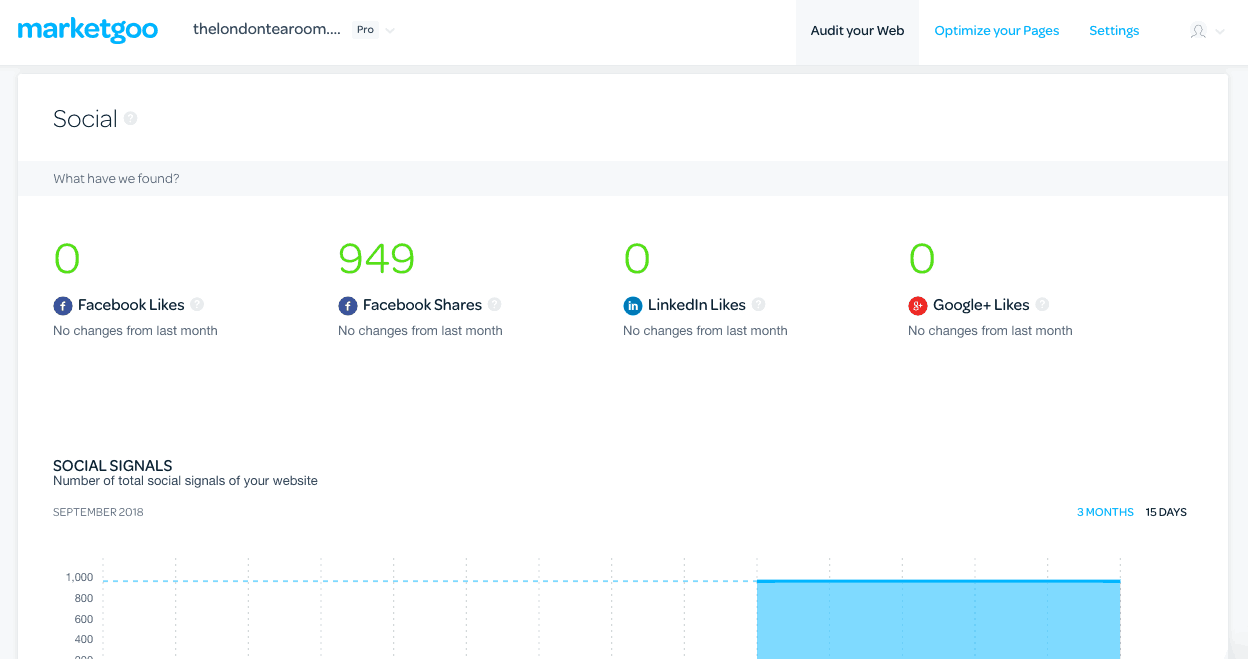Click the LinkedIn icon beside LinkedIn Likes
The image size is (1248, 659).
[x=632, y=306]
